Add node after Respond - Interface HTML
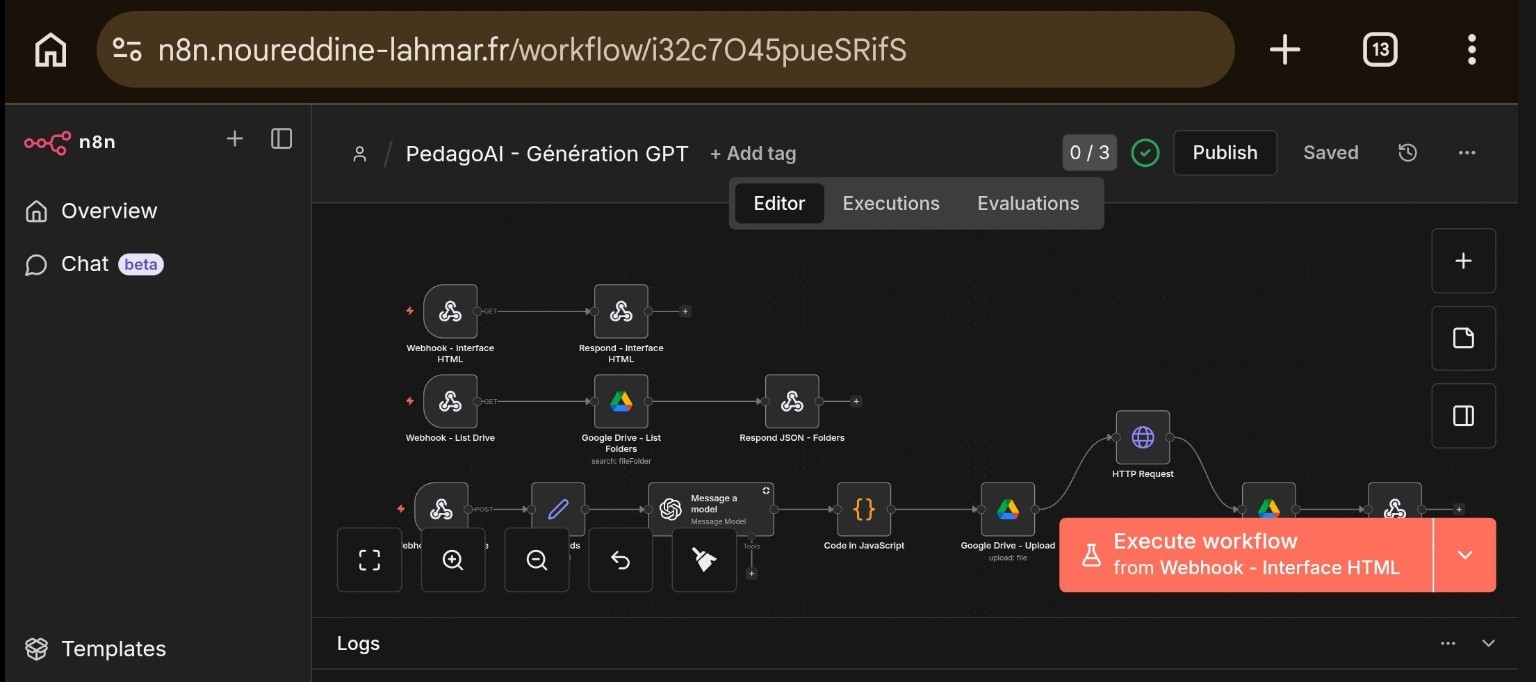This screenshot has width=1536, height=682. click(x=685, y=311)
